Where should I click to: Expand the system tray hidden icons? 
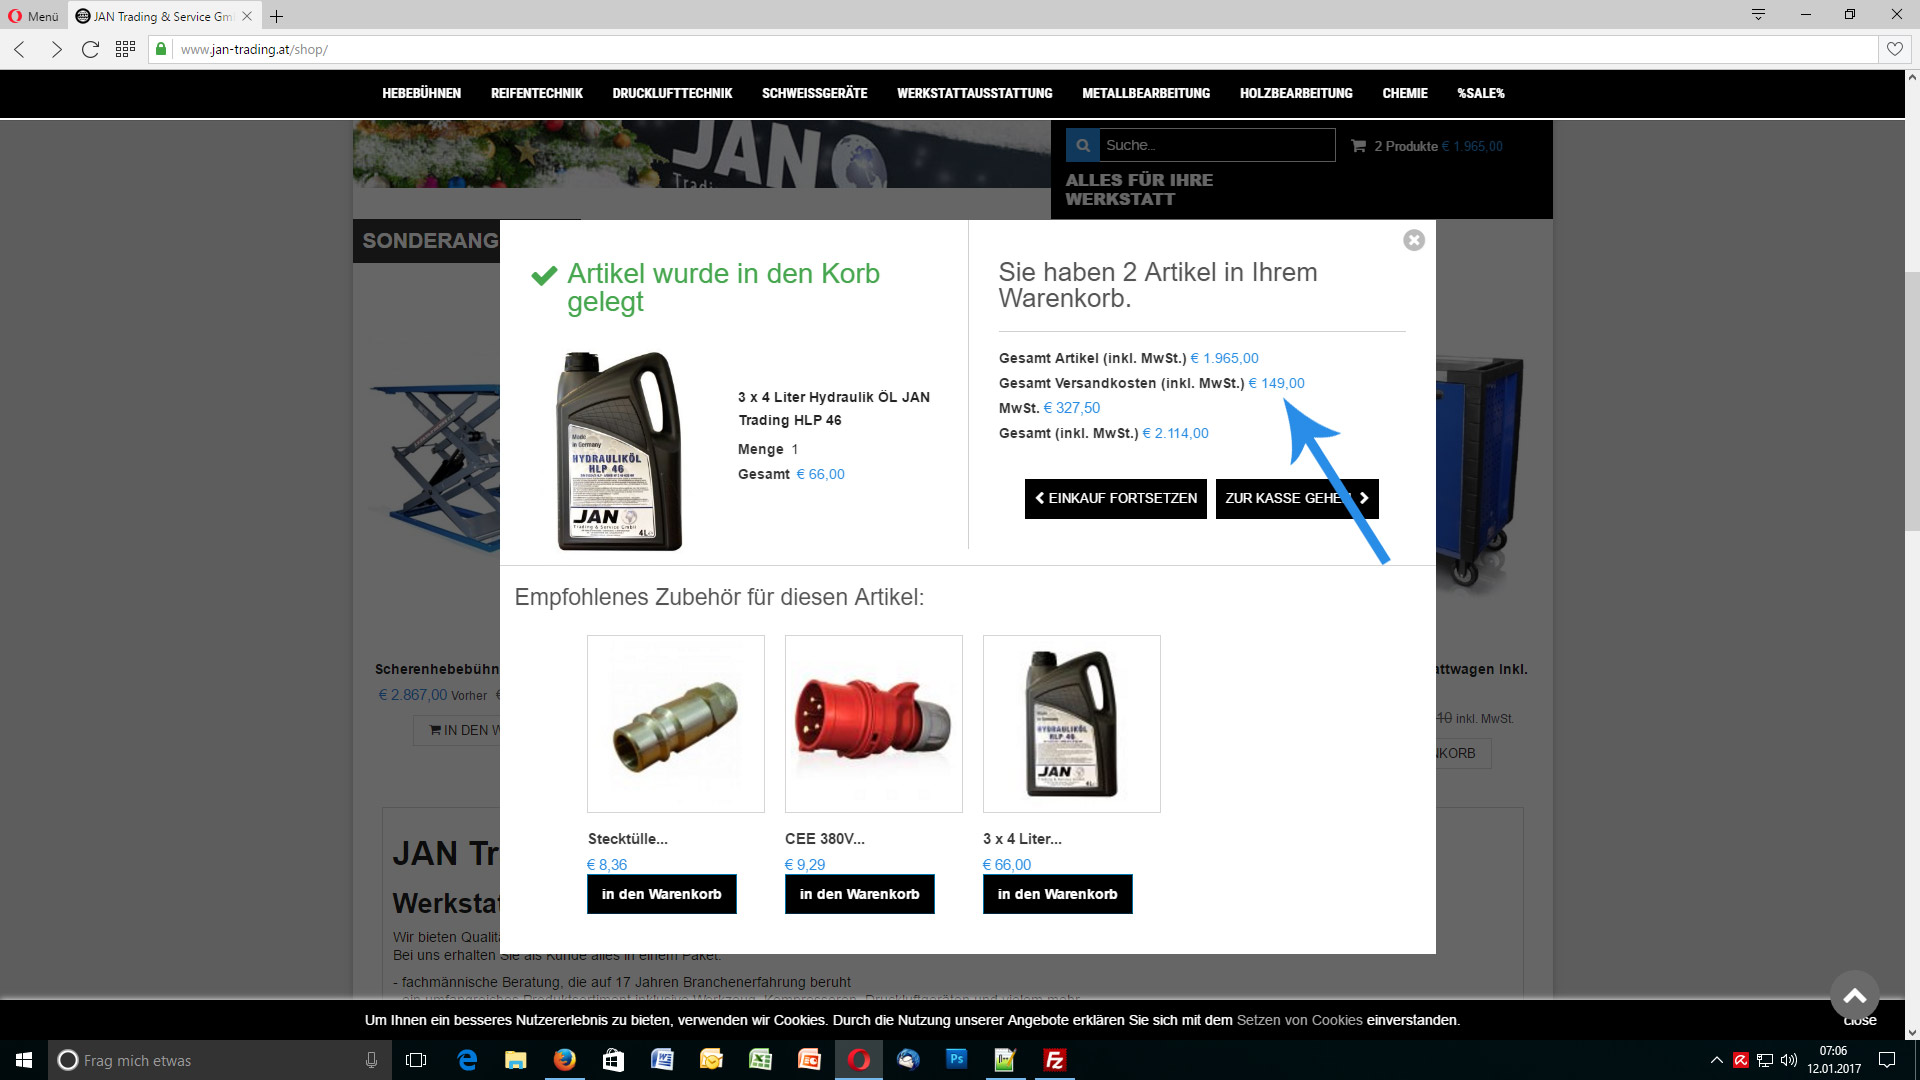coord(1716,1060)
